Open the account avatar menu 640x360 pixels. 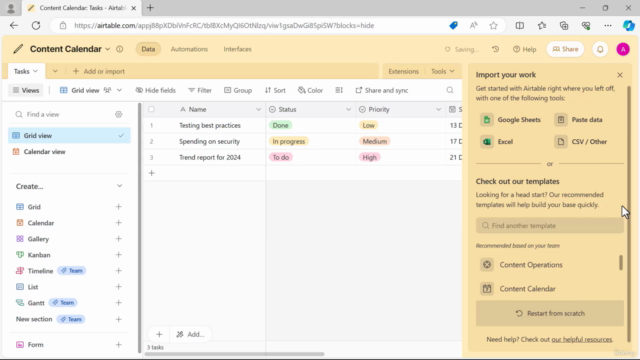[623, 49]
